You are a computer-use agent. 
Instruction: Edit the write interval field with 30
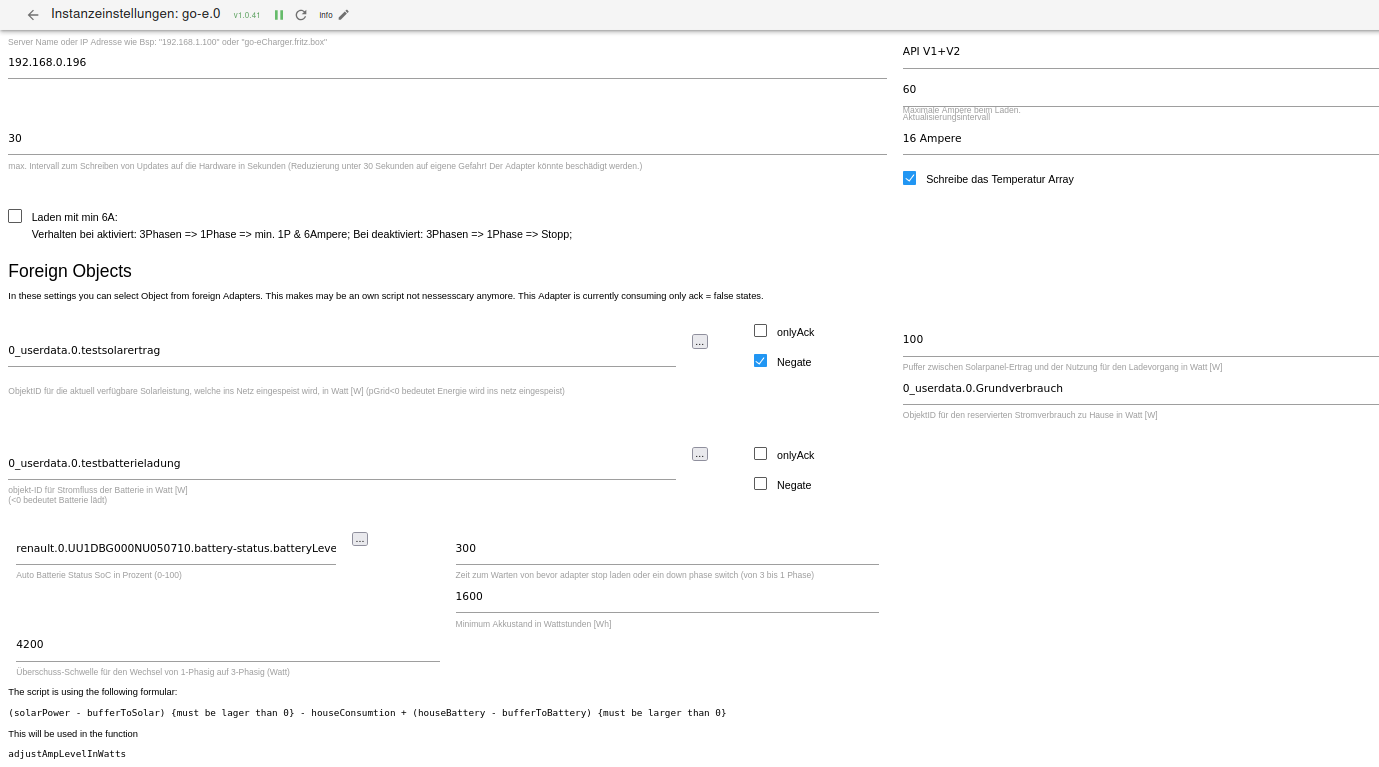point(447,139)
